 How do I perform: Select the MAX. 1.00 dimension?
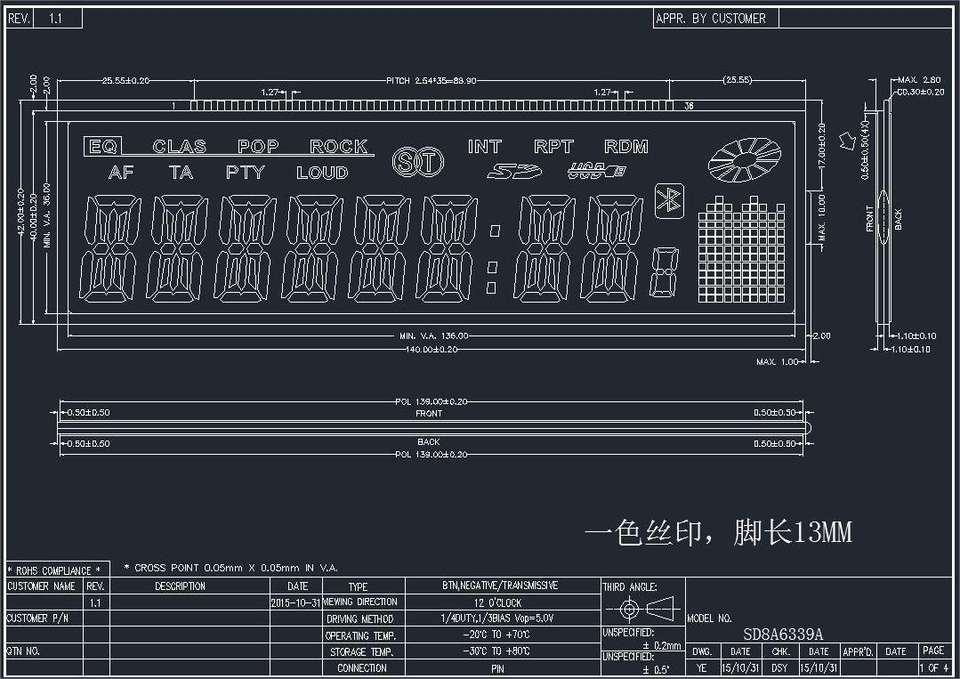coord(777,362)
